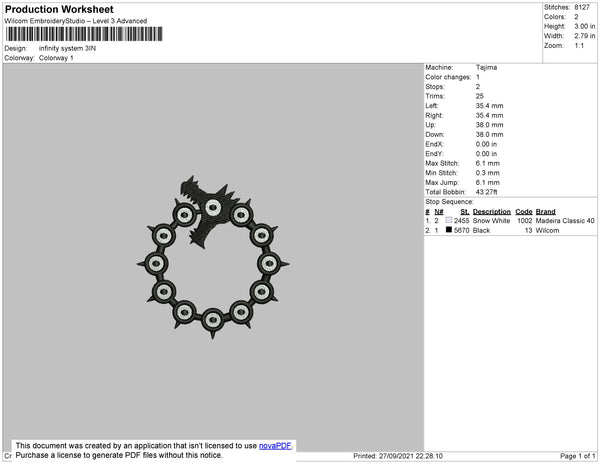
Task: Click the machine value "Tajima"
Action: pyautogui.click(x=486, y=67)
